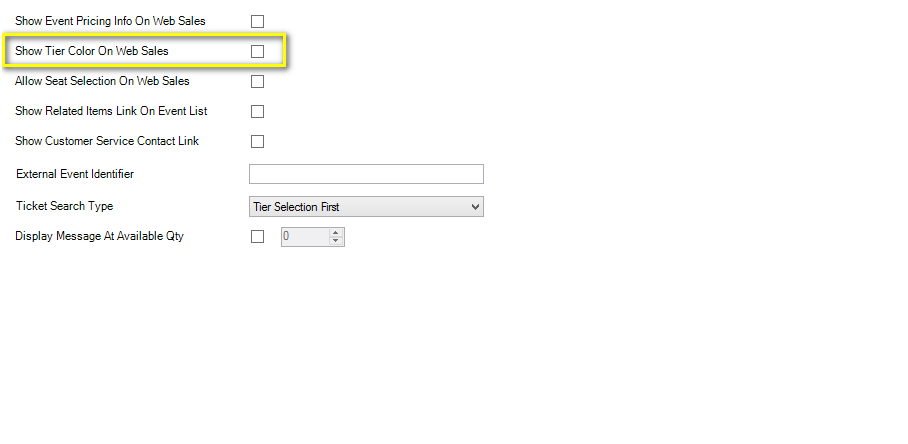Open the Tier Selection First combo box

click(x=366, y=207)
